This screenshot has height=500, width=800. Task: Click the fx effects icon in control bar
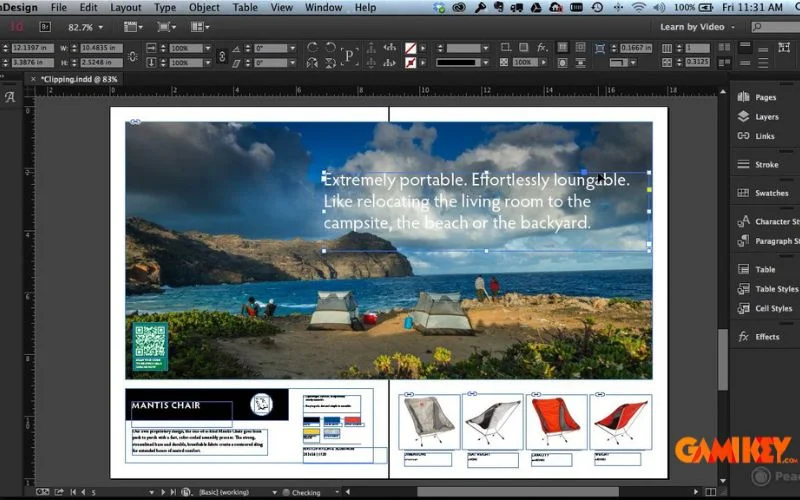click(x=541, y=47)
